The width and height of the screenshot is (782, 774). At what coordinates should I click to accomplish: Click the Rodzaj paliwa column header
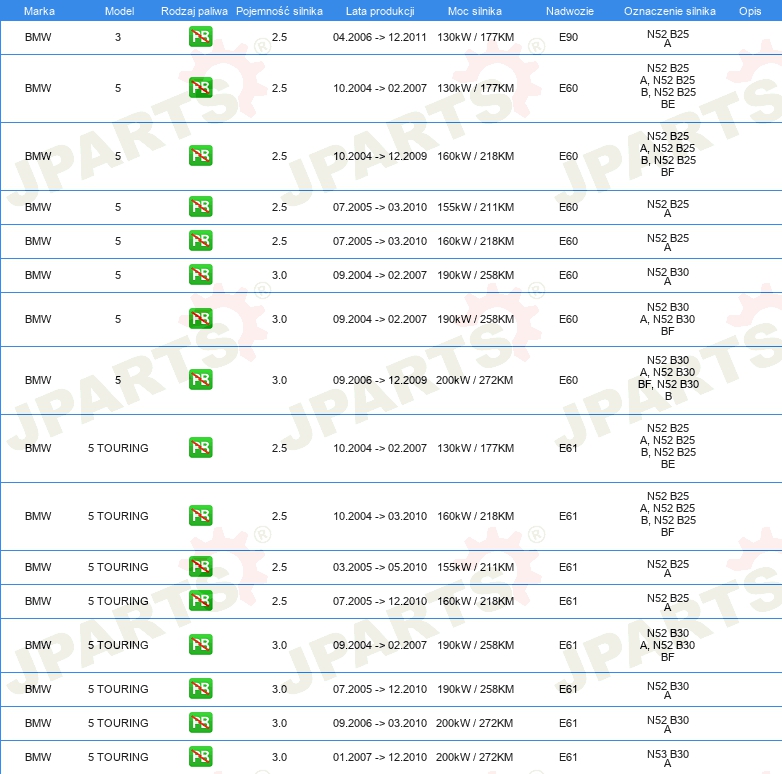point(194,10)
